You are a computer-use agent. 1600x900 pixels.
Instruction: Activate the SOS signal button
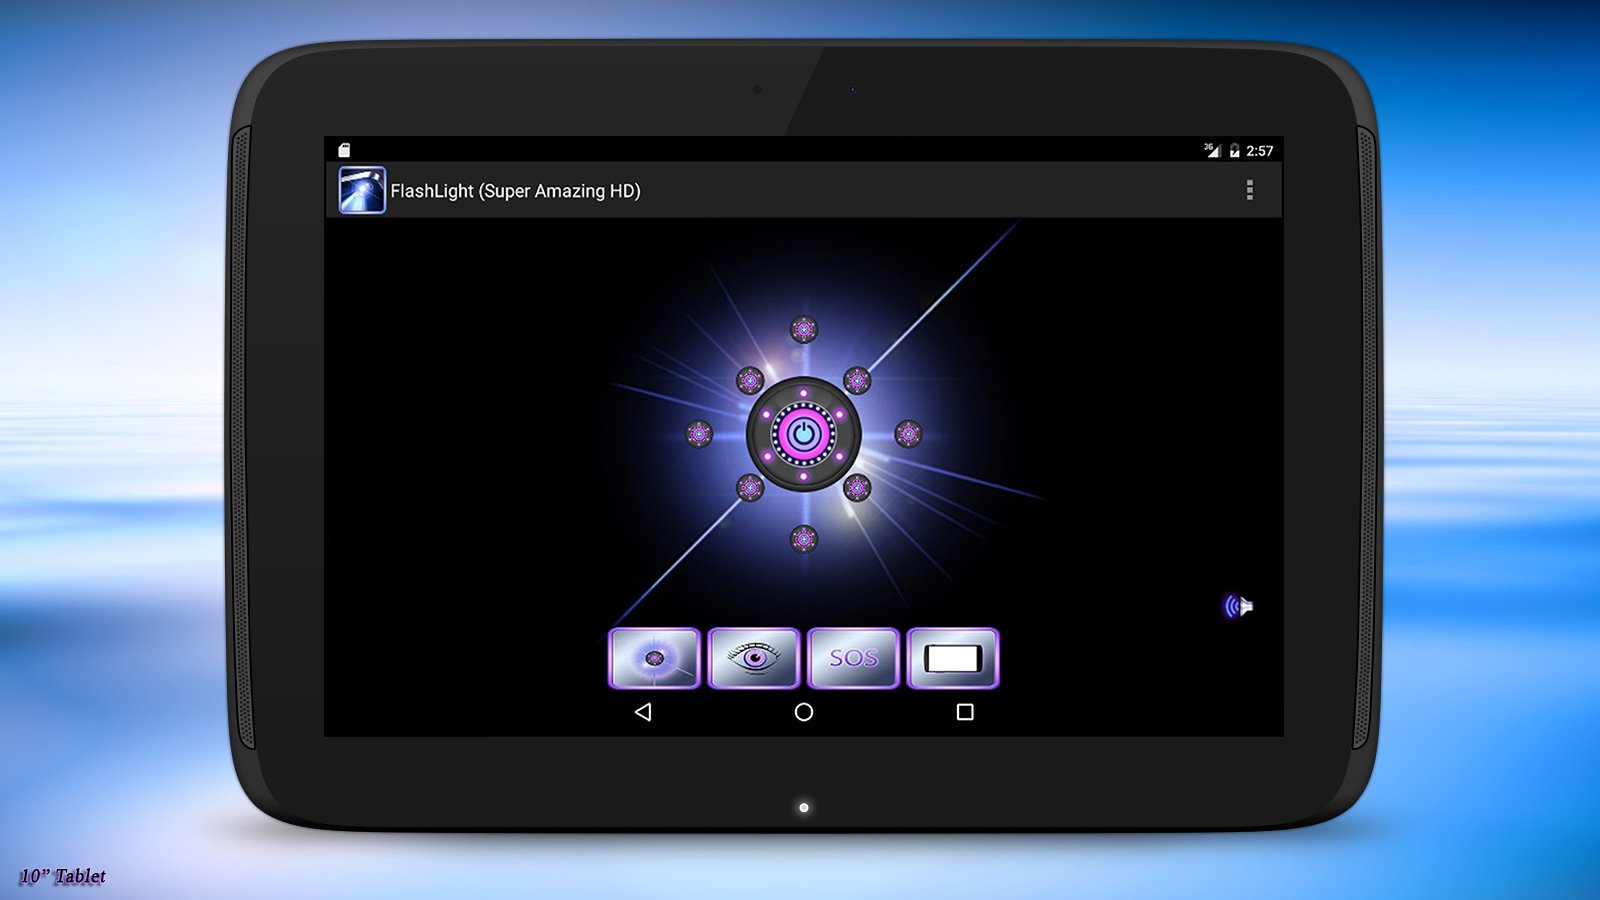point(853,658)
